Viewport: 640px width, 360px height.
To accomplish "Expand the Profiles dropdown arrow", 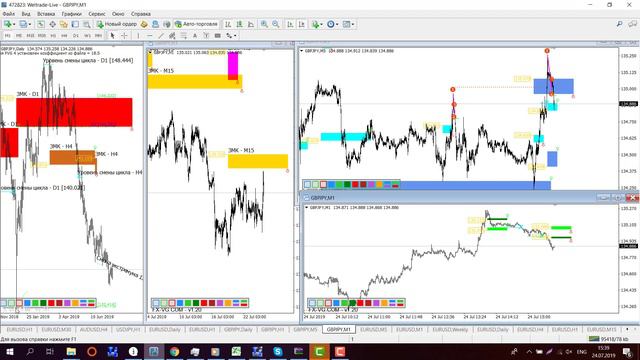I will (x=30, y=24).
